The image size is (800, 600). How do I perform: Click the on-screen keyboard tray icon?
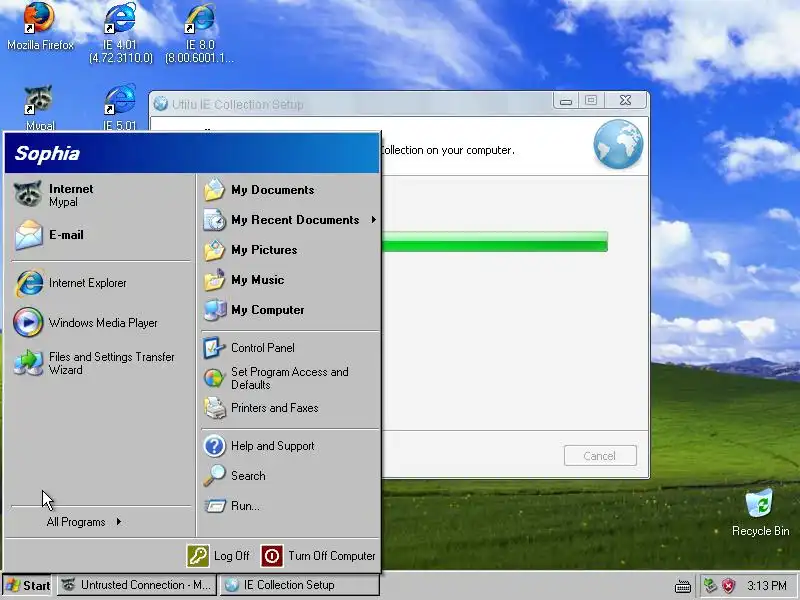683,586
